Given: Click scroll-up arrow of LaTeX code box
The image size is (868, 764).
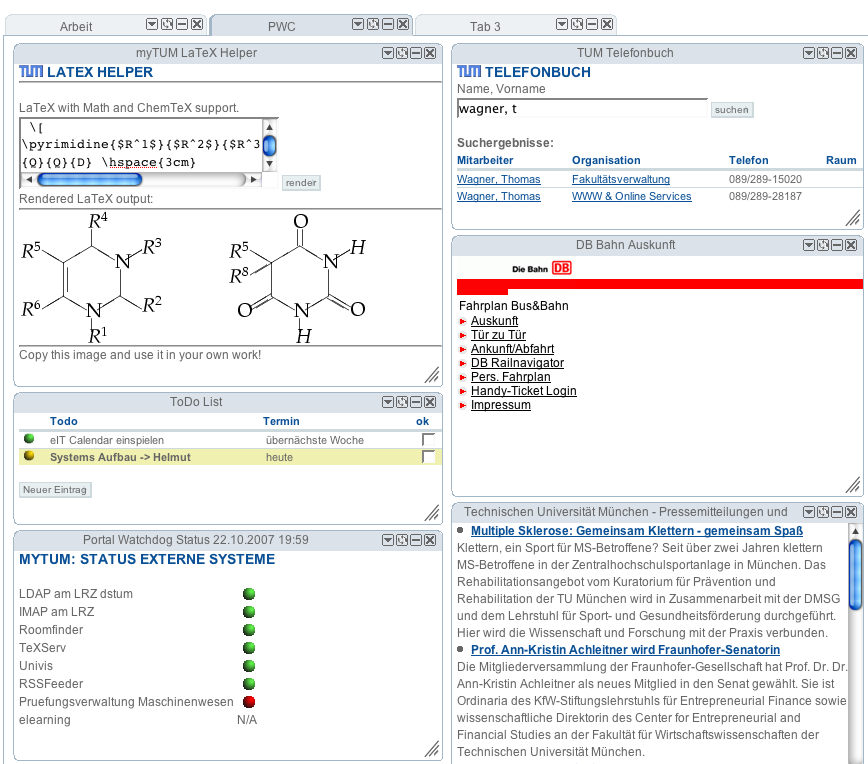Looking at the screenshot, I should 269,127.
